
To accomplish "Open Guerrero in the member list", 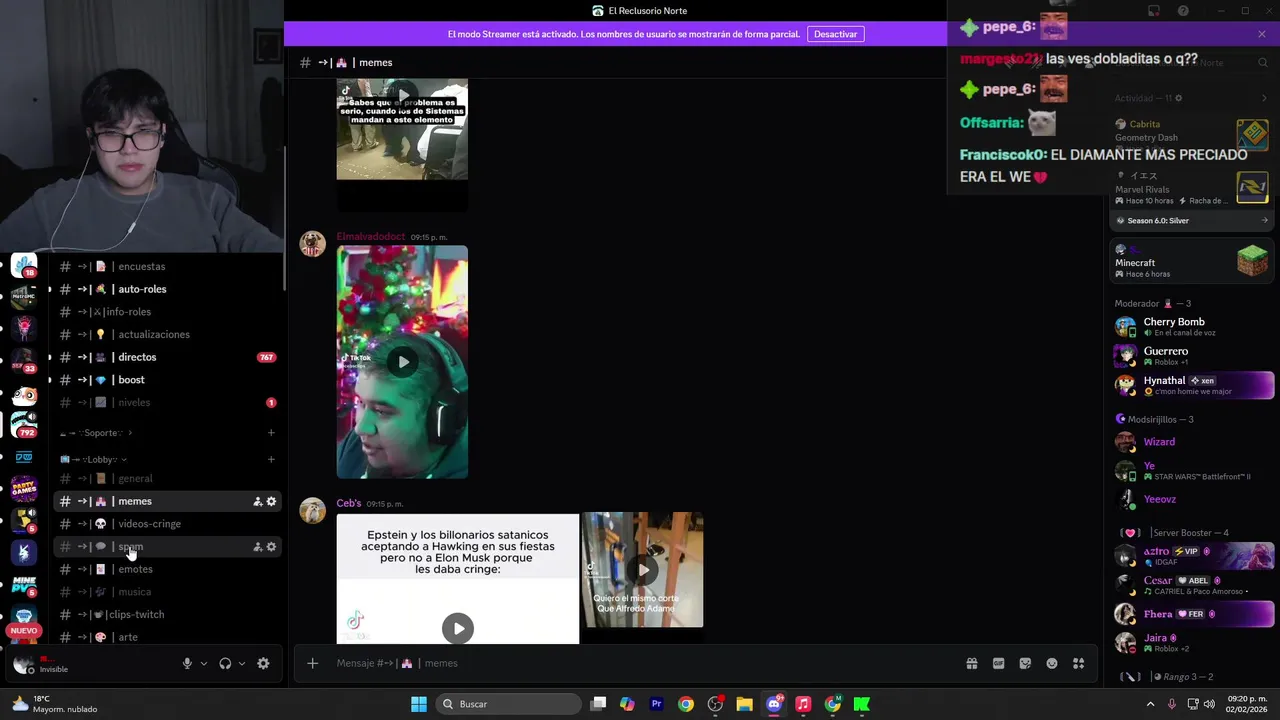I will [1194, 356].
